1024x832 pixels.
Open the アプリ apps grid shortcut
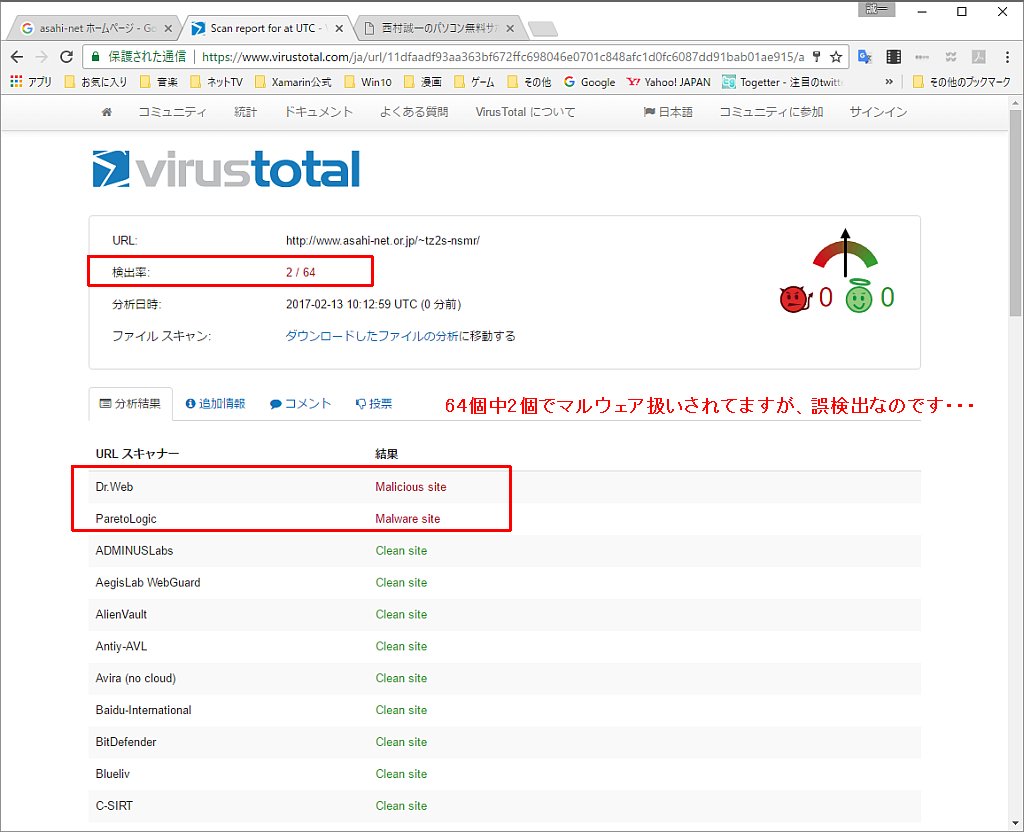click(x=31, y=82)
